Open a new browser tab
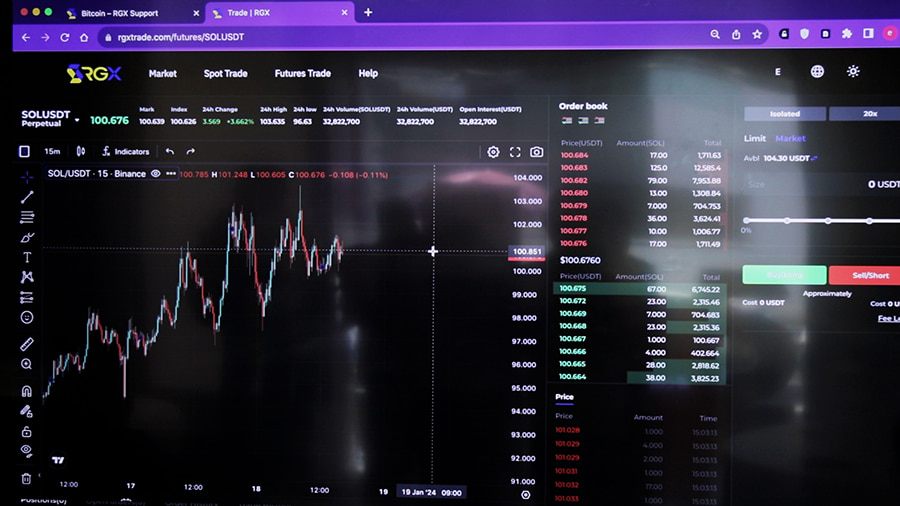The width and height of the screenshot is (900, 506). click(x=368, y=12)
